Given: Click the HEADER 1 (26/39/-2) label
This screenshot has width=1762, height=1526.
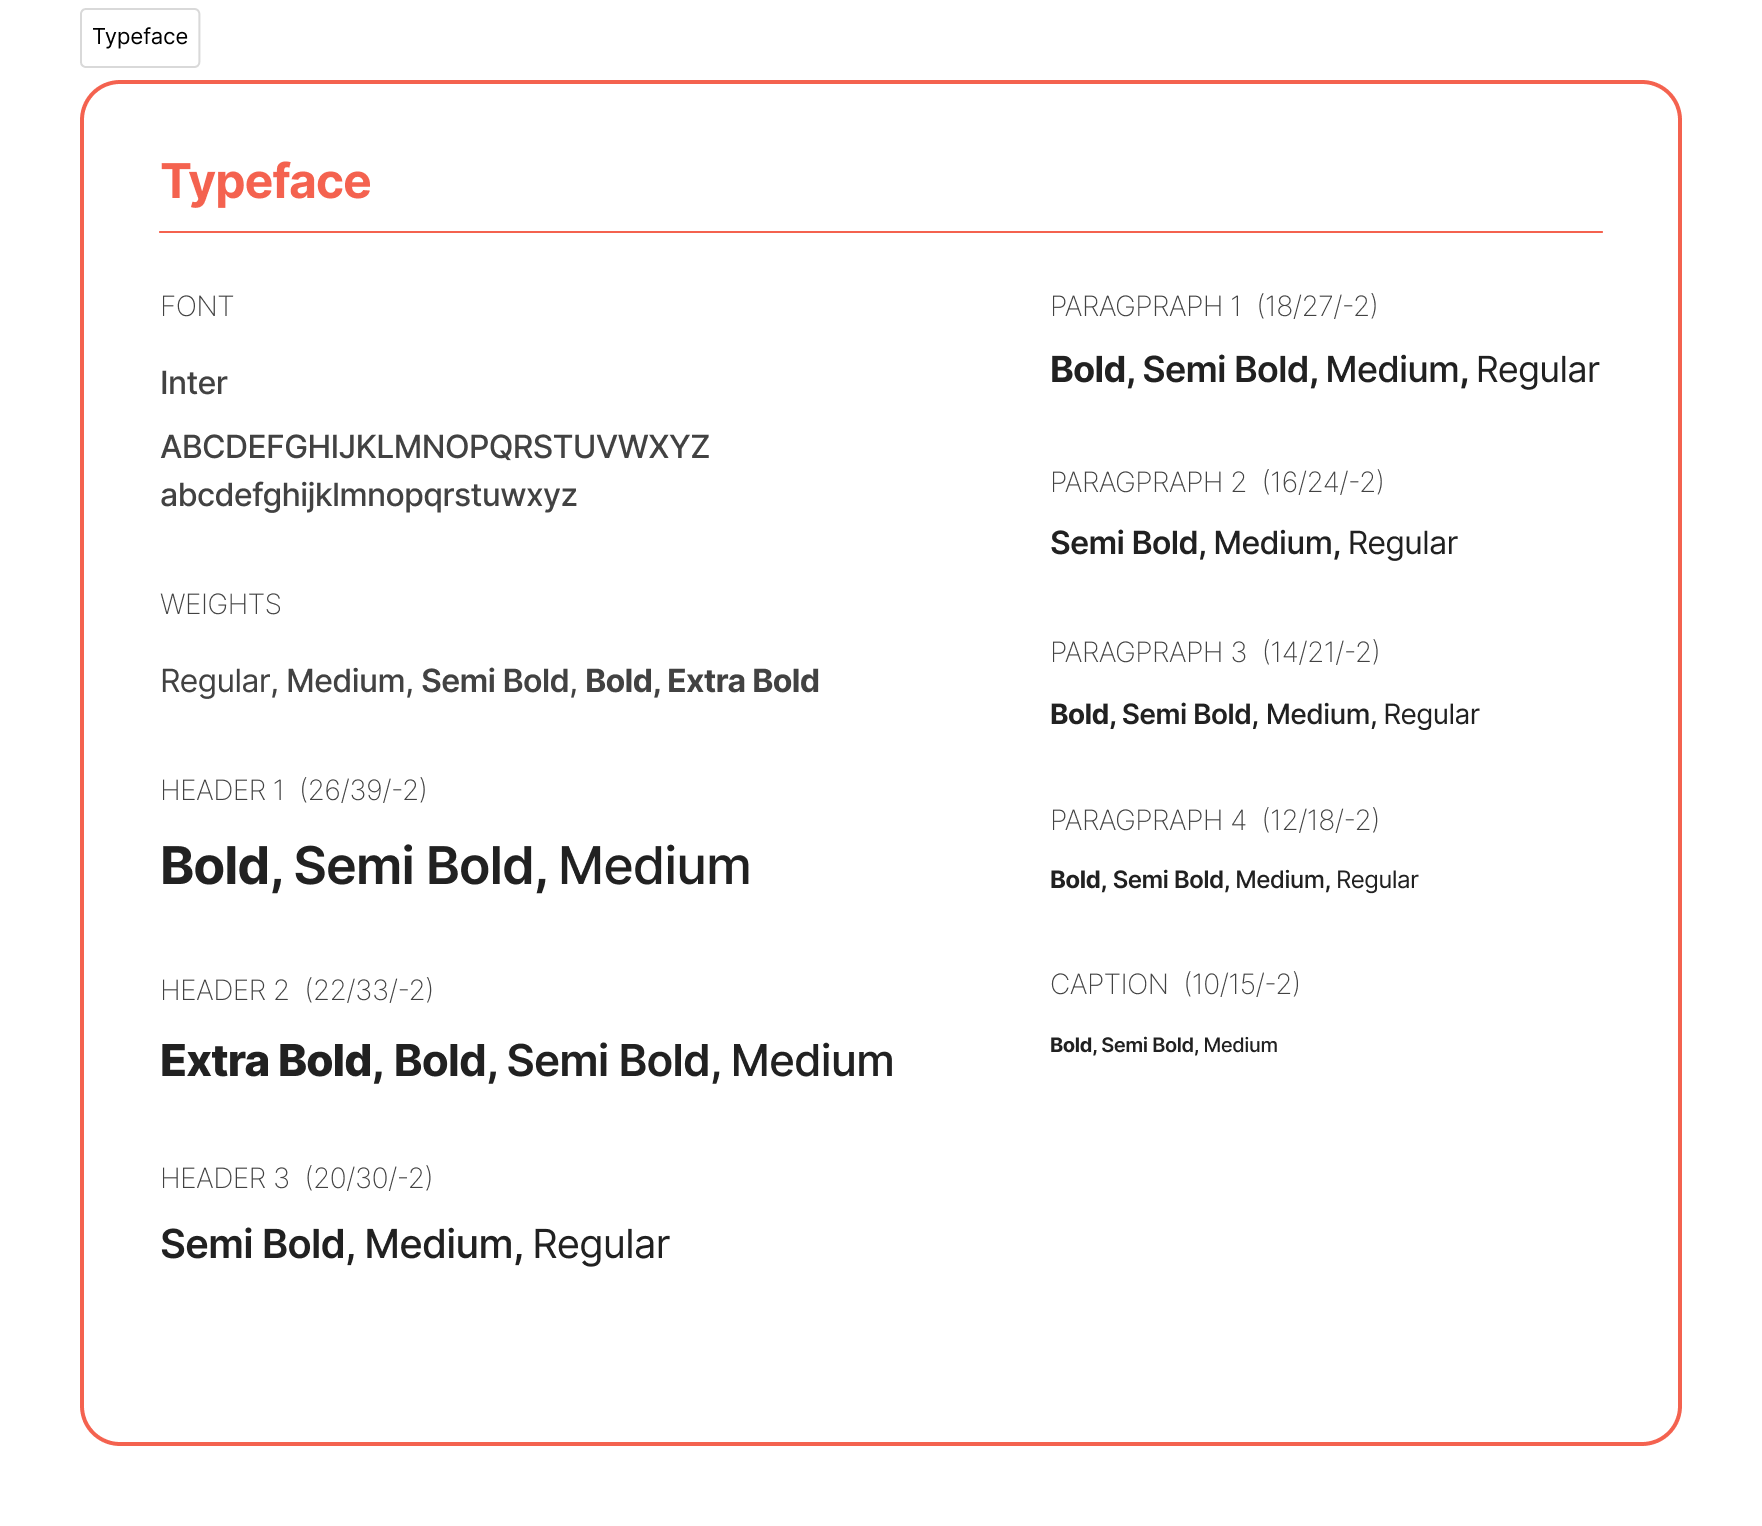Looking at the screenshot, I should coord(294,790).
